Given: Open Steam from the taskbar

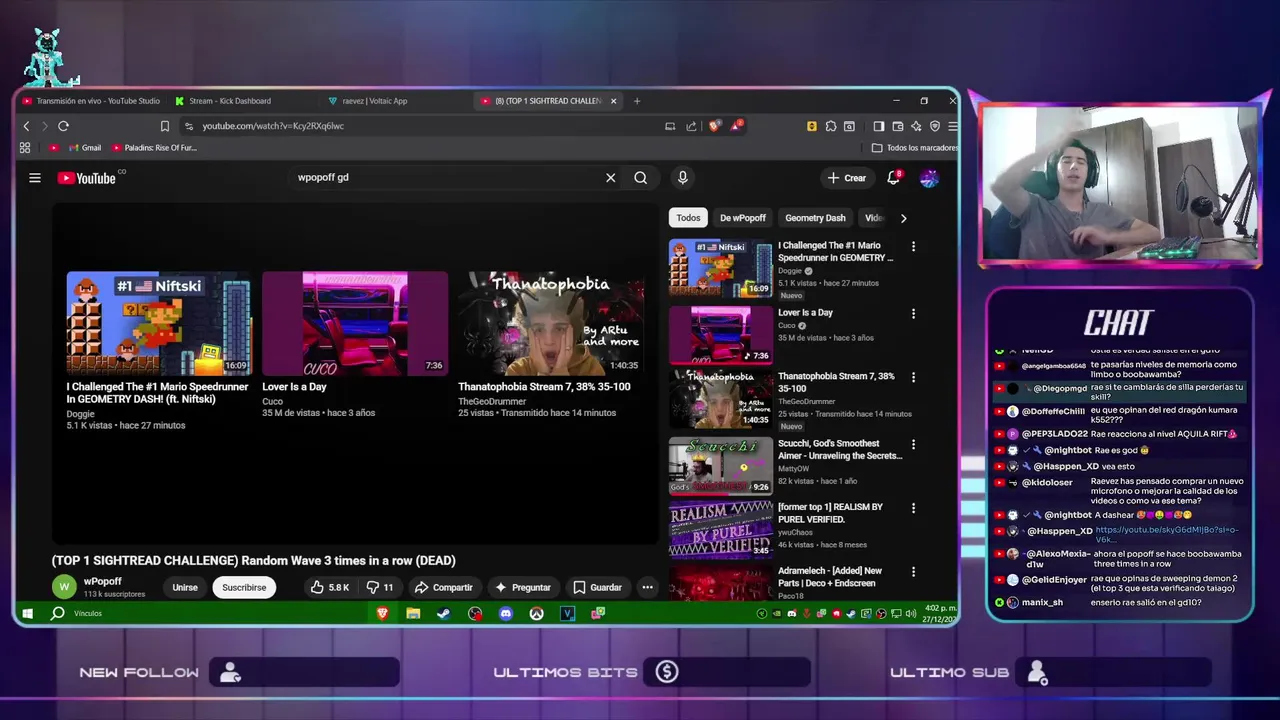Looking at the screenshot, I should (x=444, y=613).
